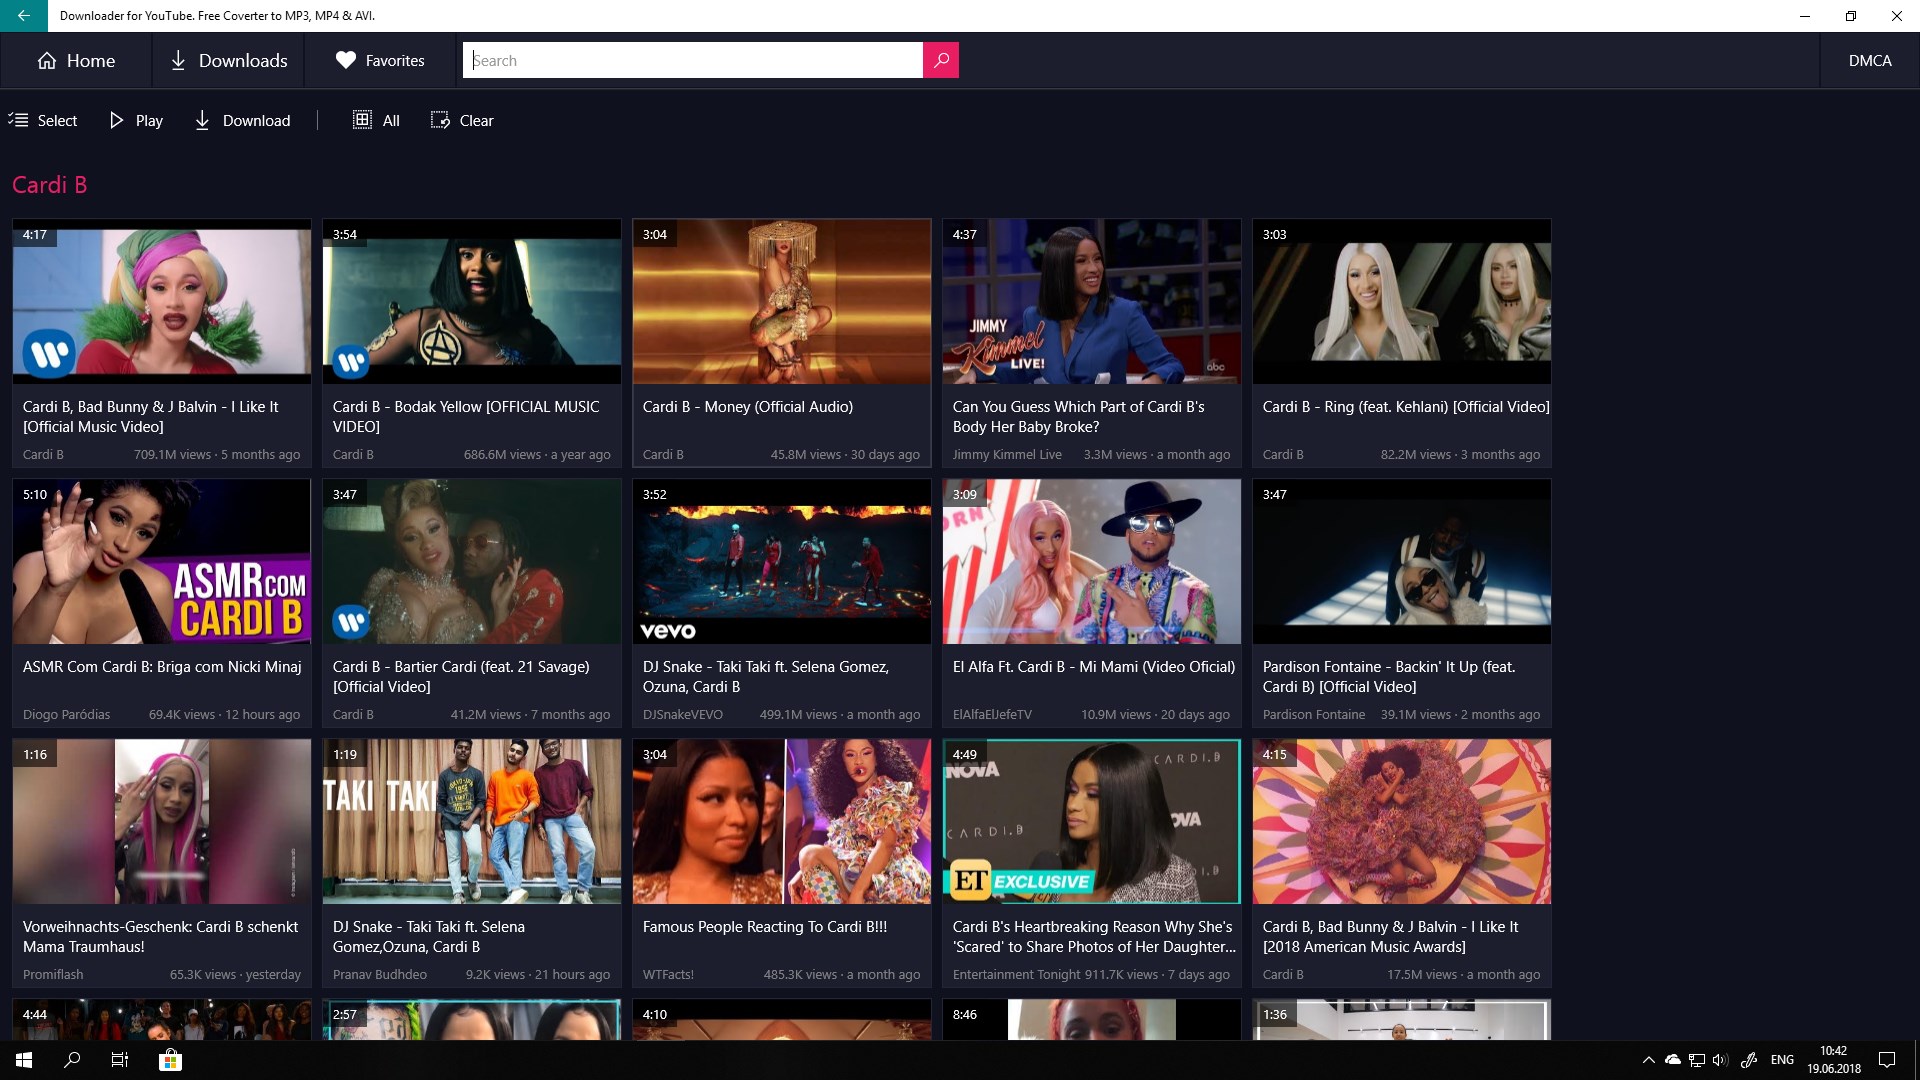Click the Play toolbar button
The image size is (1920, 1080).
tap(136, 120)
